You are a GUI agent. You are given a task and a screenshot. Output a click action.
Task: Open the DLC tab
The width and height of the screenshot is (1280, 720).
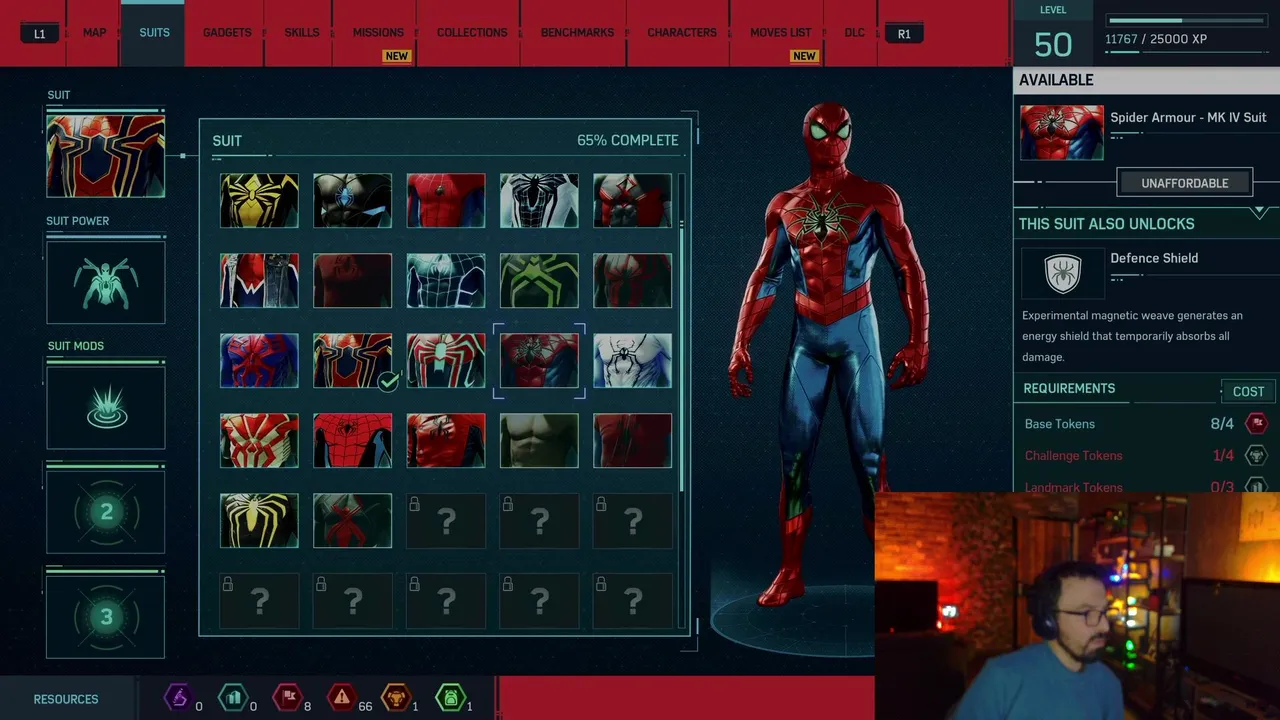tap(854, 33)
